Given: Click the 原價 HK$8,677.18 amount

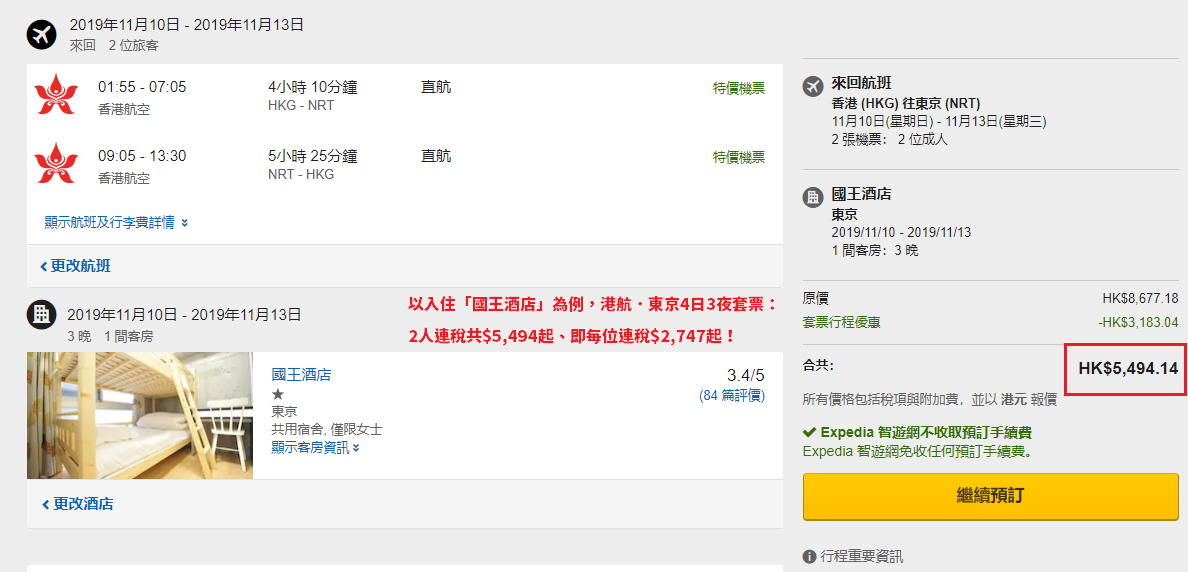Looking at the screenshot, I should (x=1140, y=299).
